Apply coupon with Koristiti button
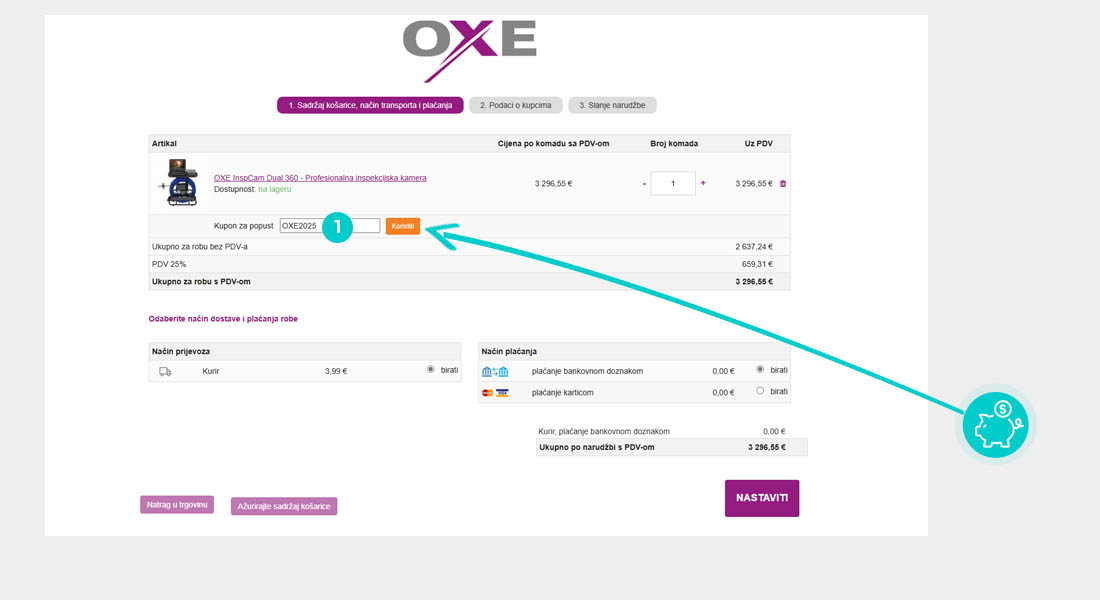 (403, 226)
